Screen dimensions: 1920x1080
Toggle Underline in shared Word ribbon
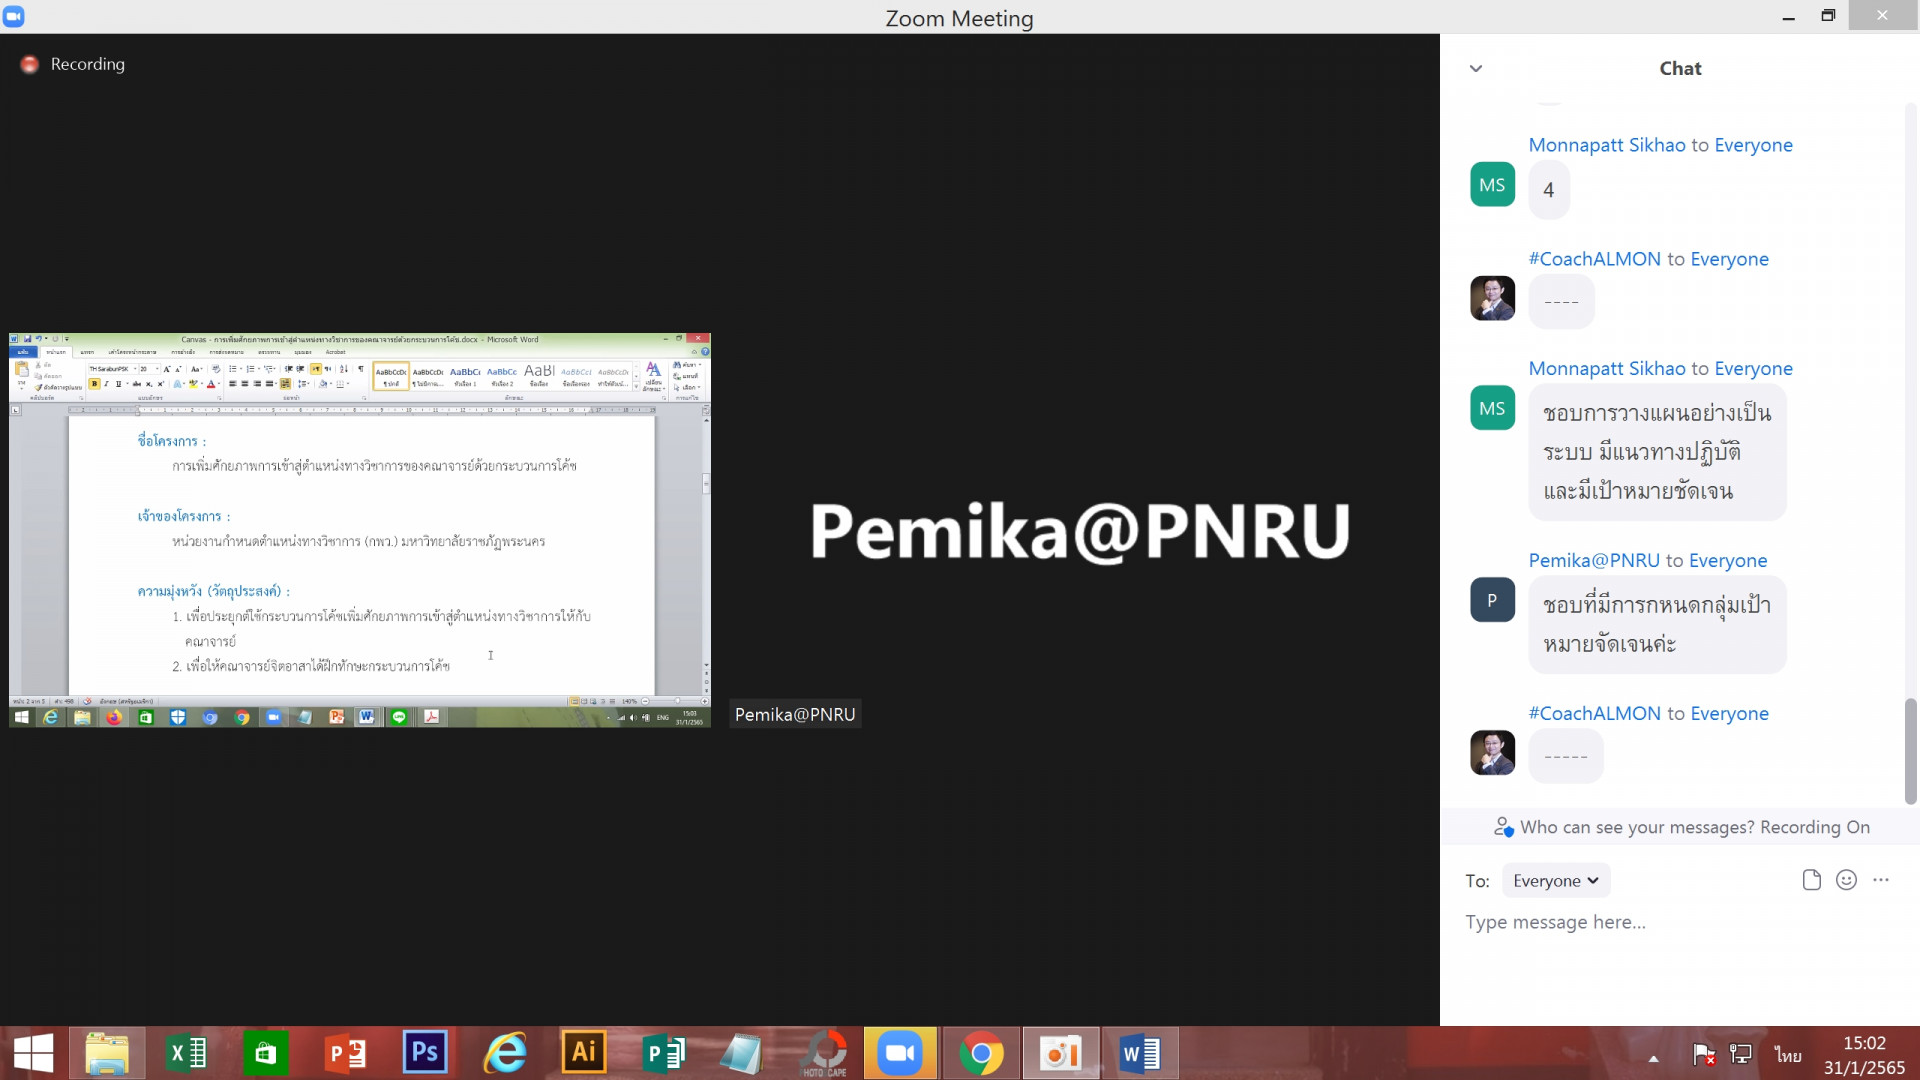tap(118, 383)
